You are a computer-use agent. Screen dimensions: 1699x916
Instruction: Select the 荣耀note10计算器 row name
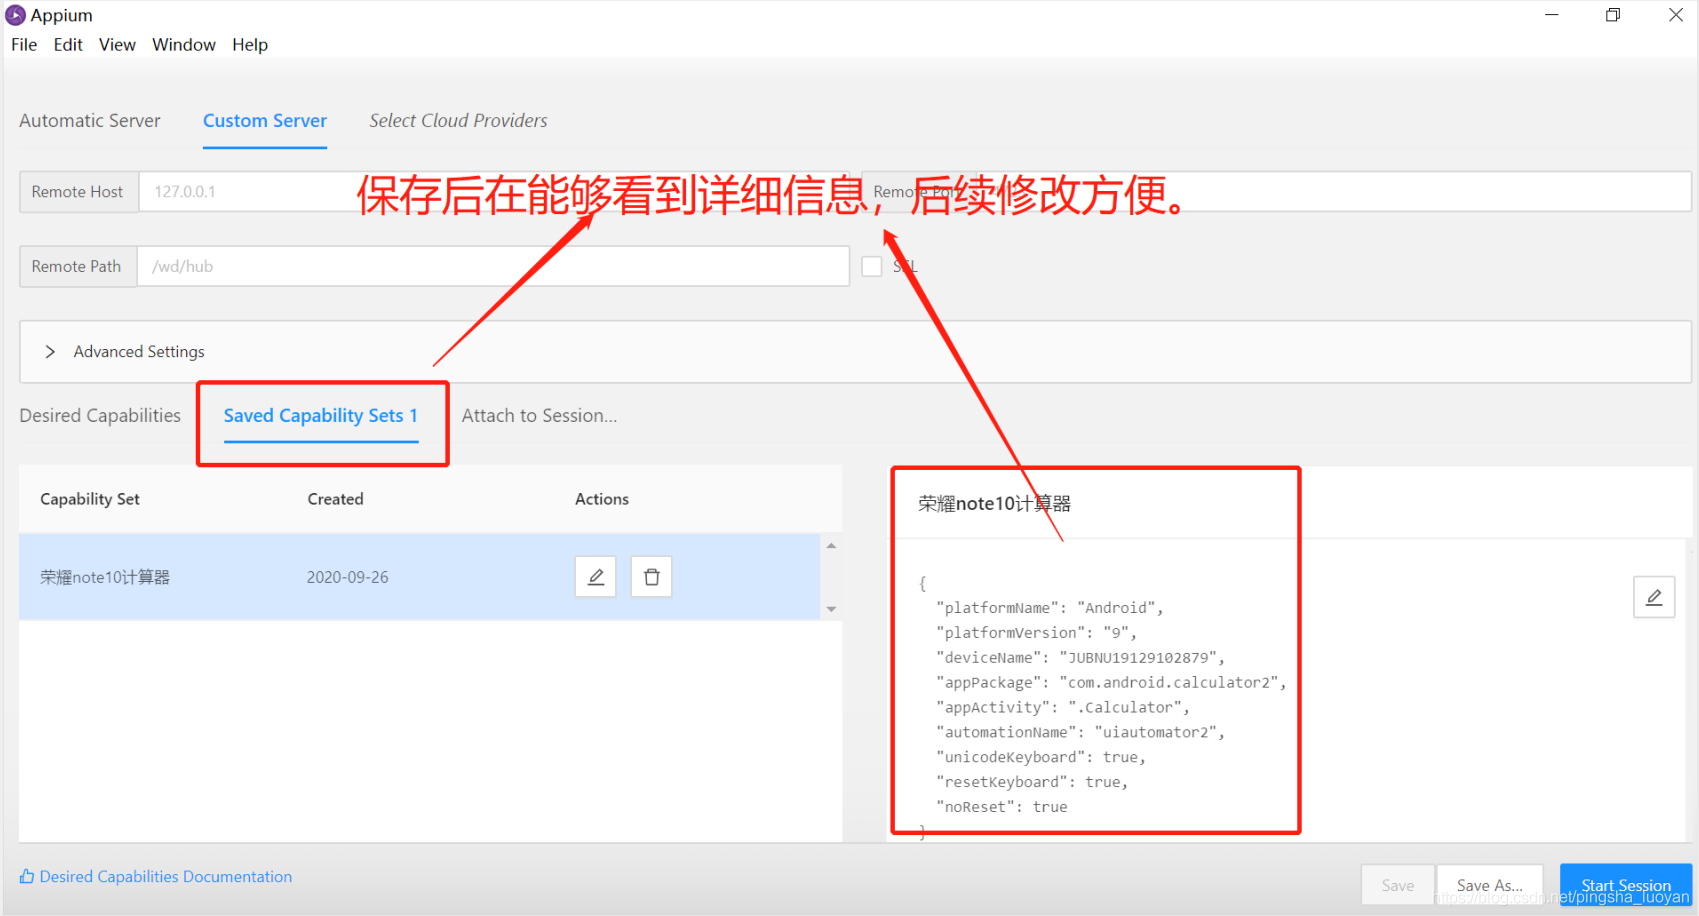pyautogui.click(x=105, y=577)
